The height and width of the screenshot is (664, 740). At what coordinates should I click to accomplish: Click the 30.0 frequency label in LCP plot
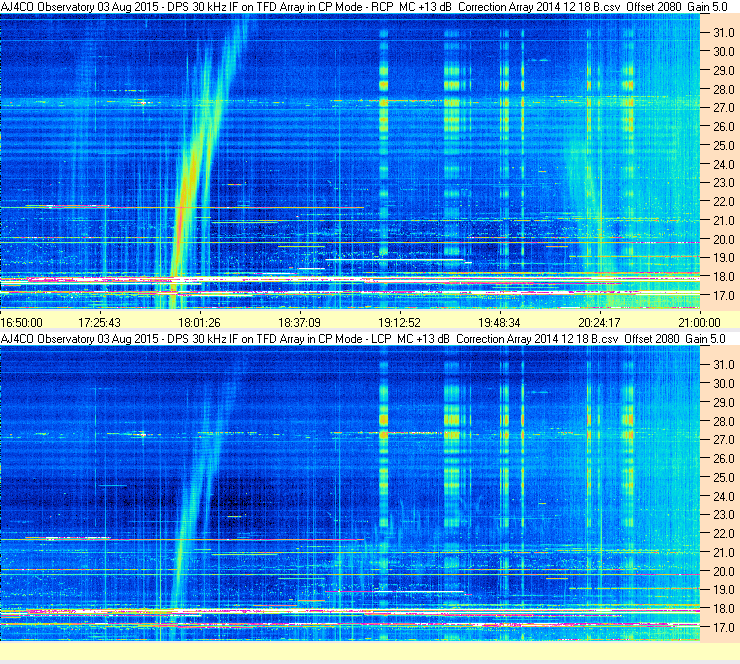723,384
